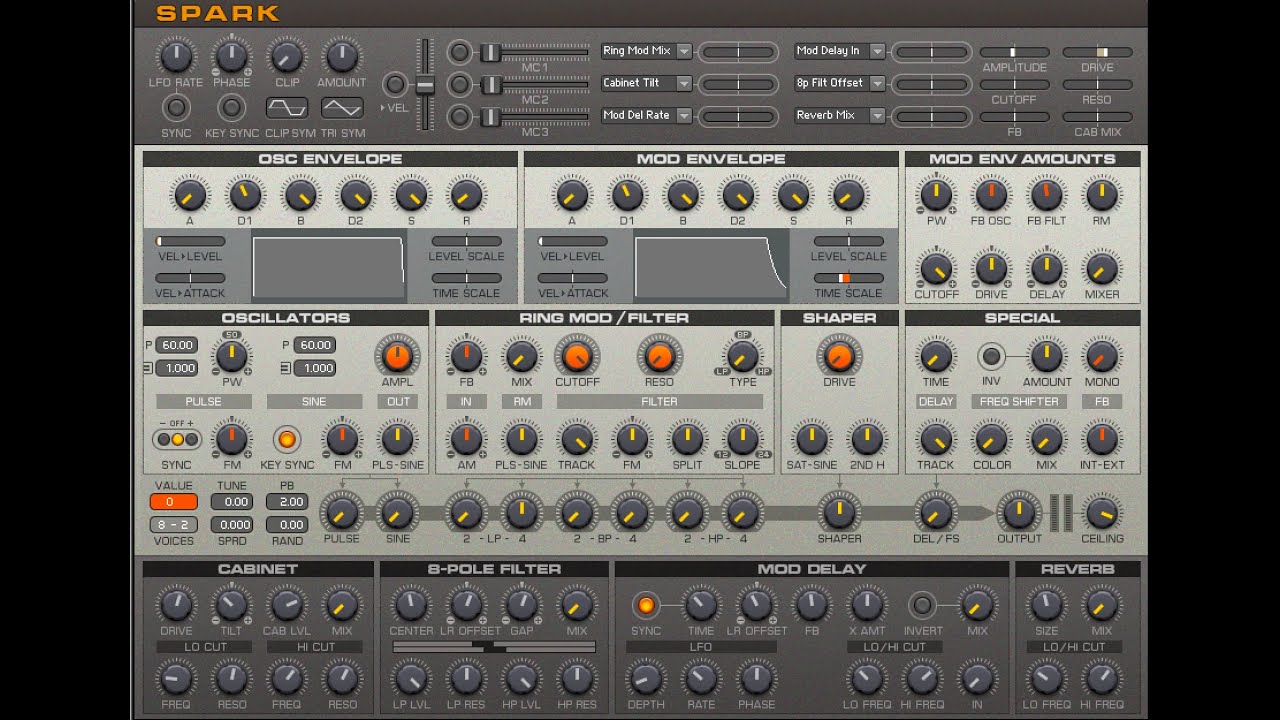Click the filter TYPE knob
Screen dimensions: 1280x720
[742, 356]
